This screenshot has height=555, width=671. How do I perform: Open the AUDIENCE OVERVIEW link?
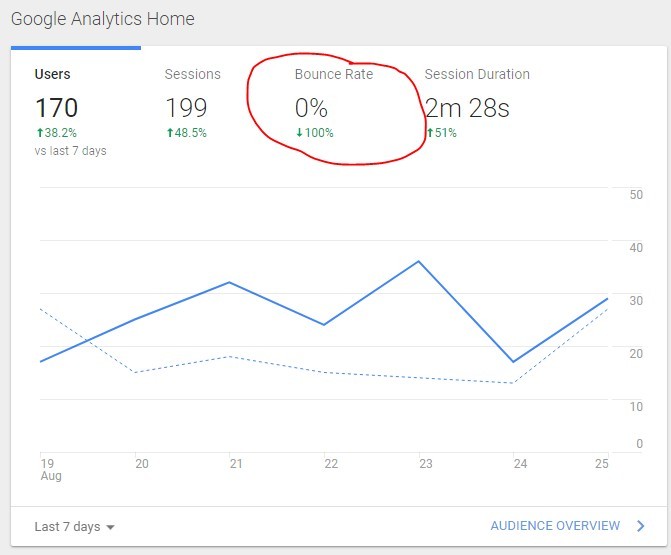555,525
